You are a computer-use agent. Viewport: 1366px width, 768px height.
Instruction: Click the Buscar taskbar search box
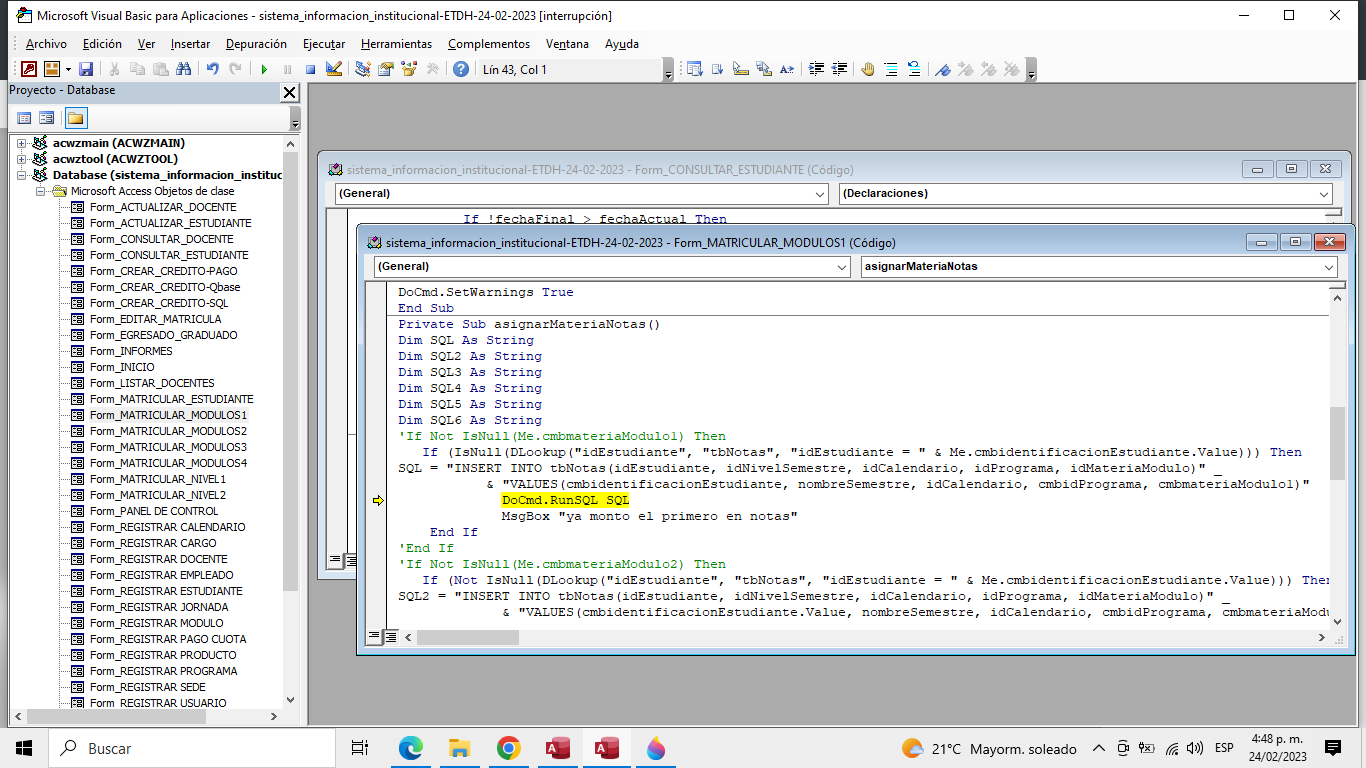pyautogui.click(x=190, y=748)
